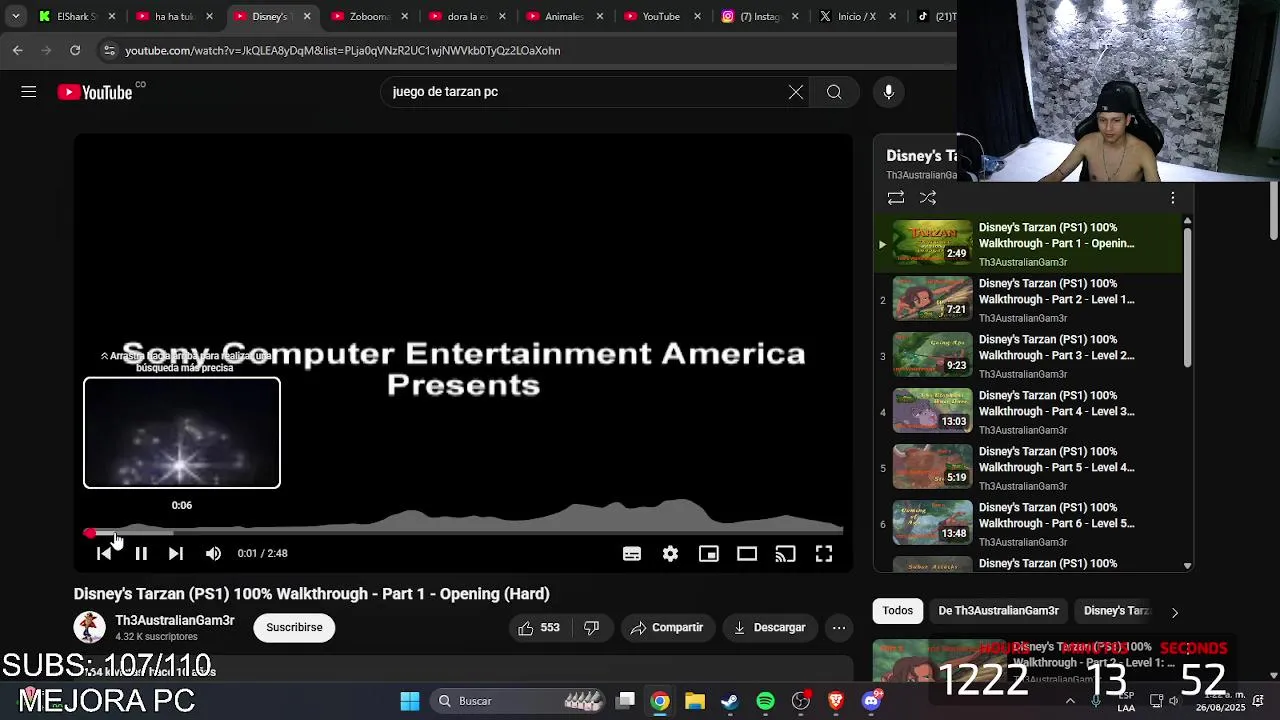
Task: Enable miniplayer mode
Action: click(x=709, y=553)
